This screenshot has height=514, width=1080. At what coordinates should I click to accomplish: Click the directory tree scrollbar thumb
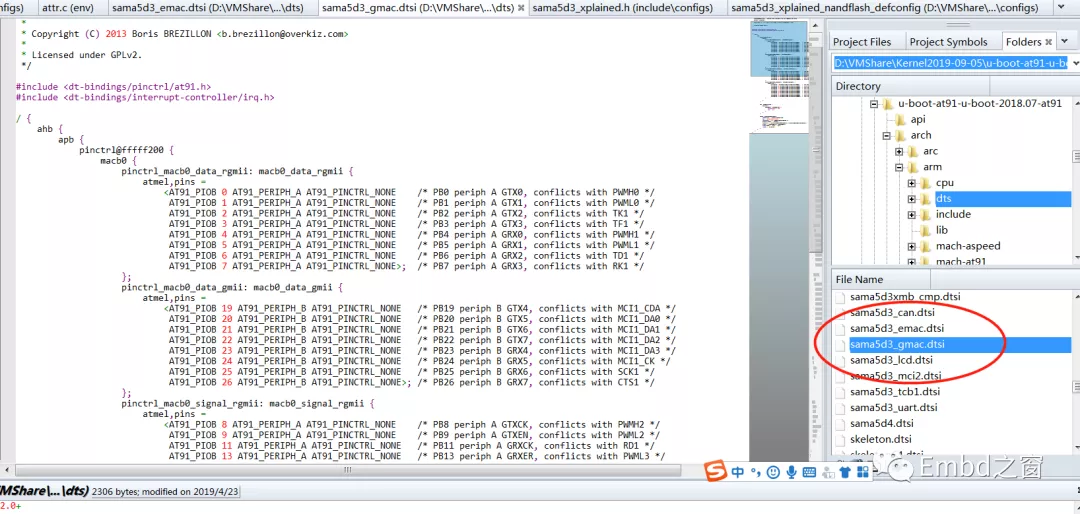1076,158
